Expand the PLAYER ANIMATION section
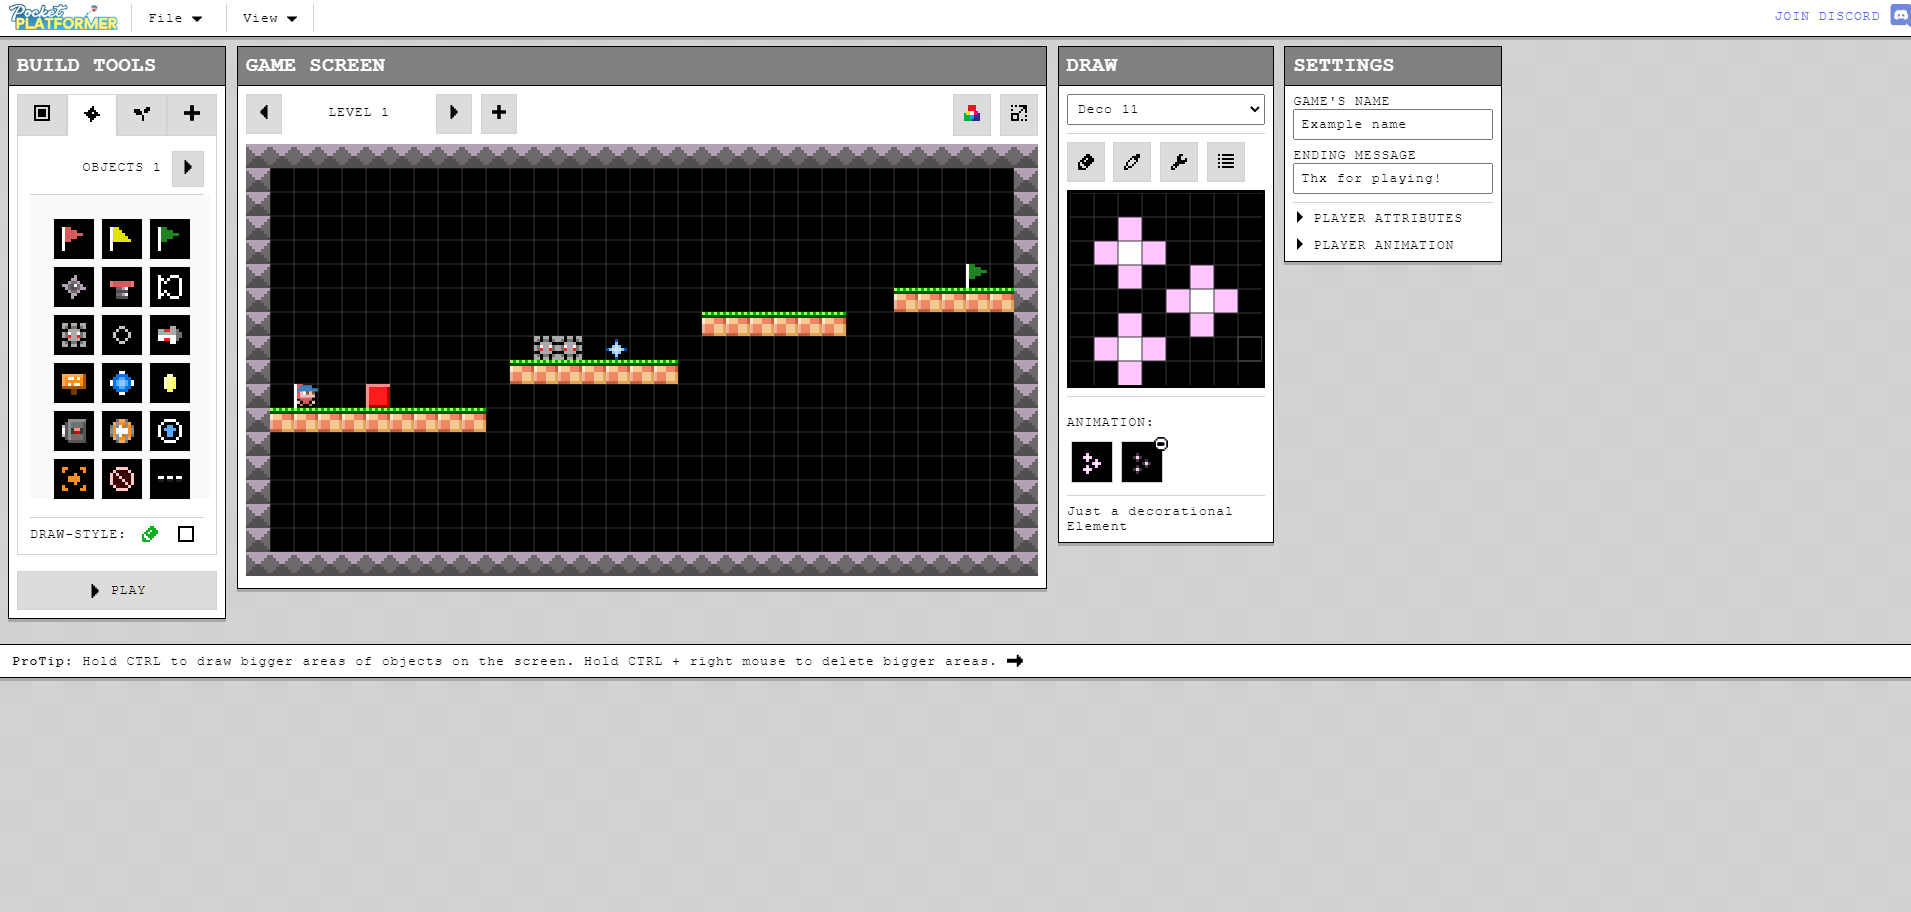Screen dimensions: 1911x912 coord(1383,244)
